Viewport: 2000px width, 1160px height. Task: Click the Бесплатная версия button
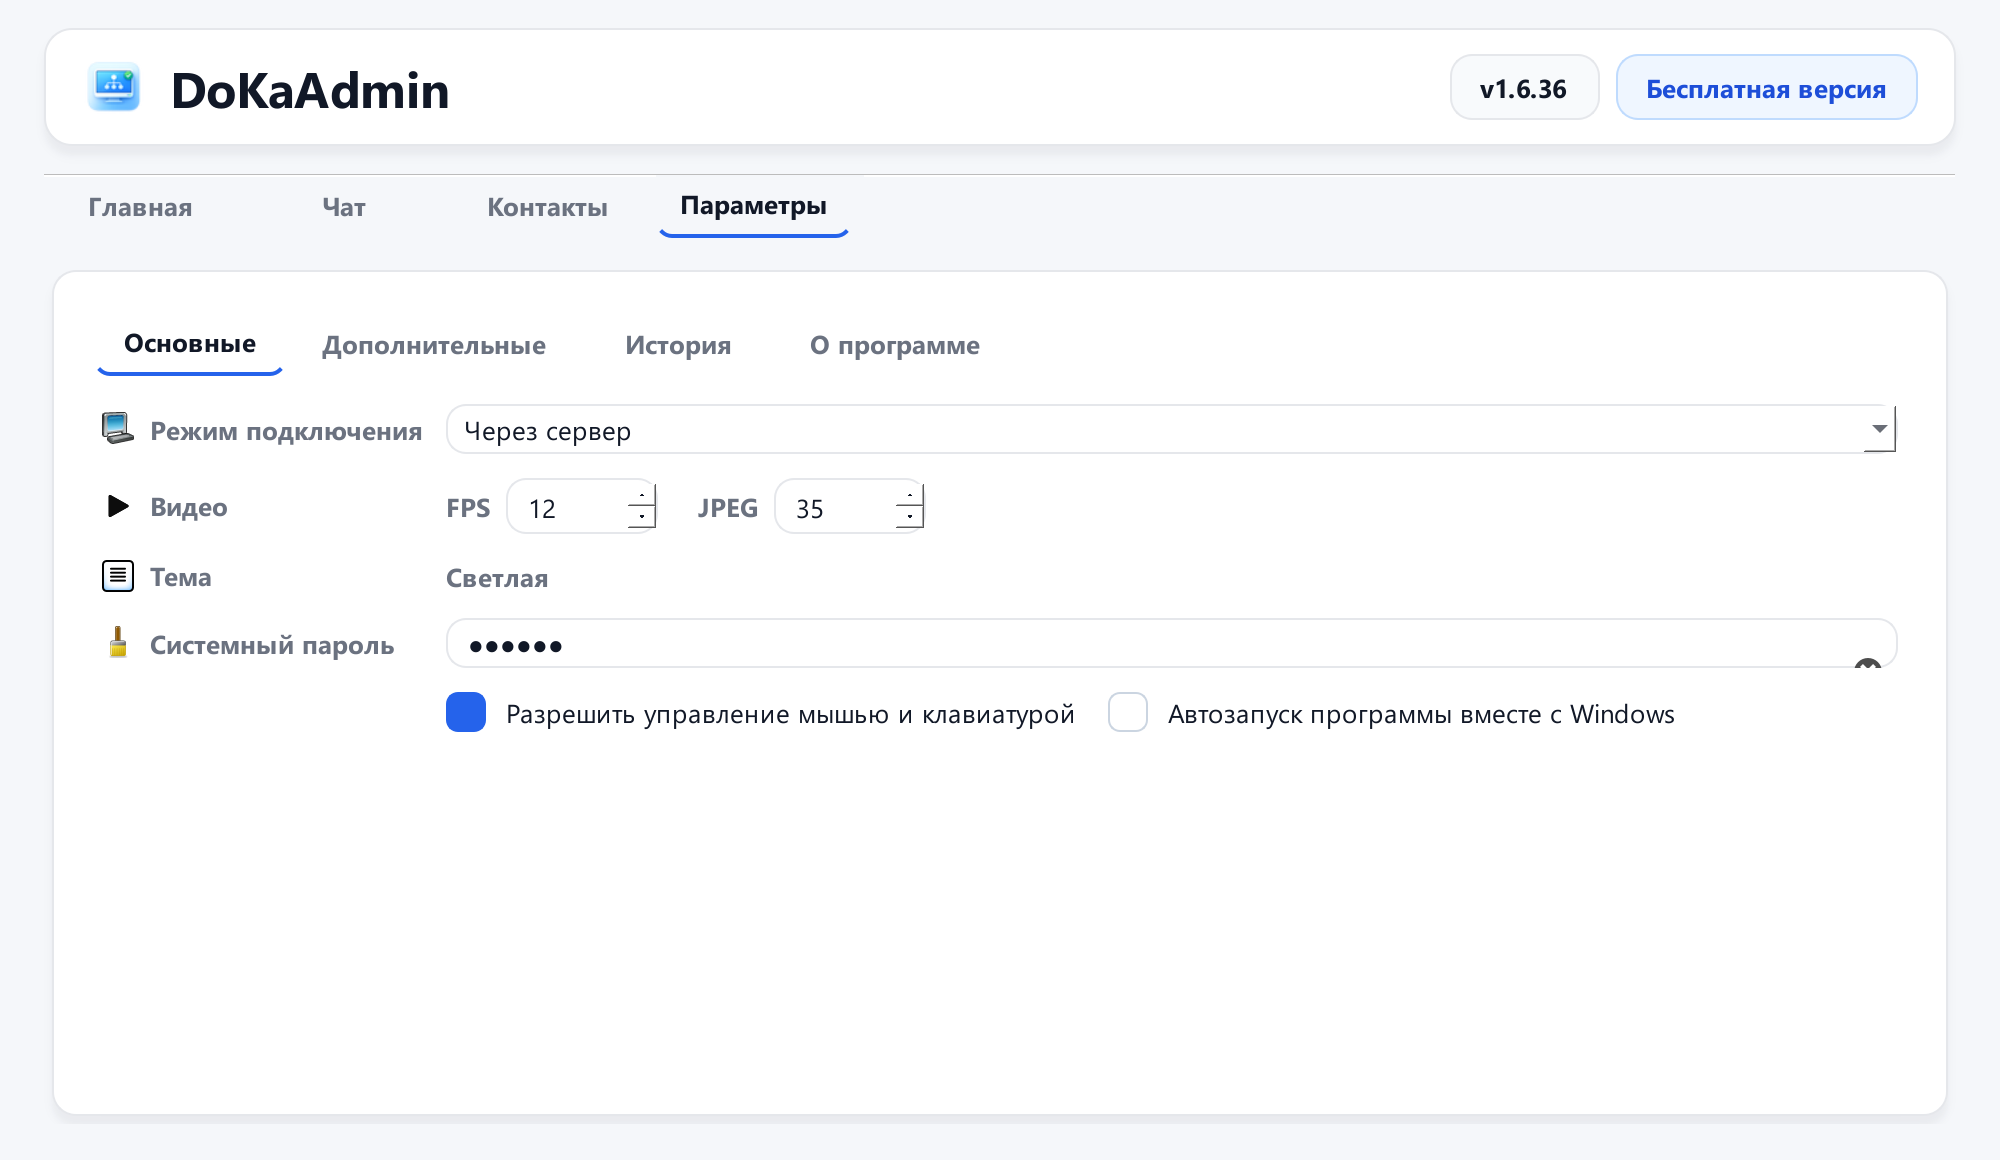[1767, 88]
